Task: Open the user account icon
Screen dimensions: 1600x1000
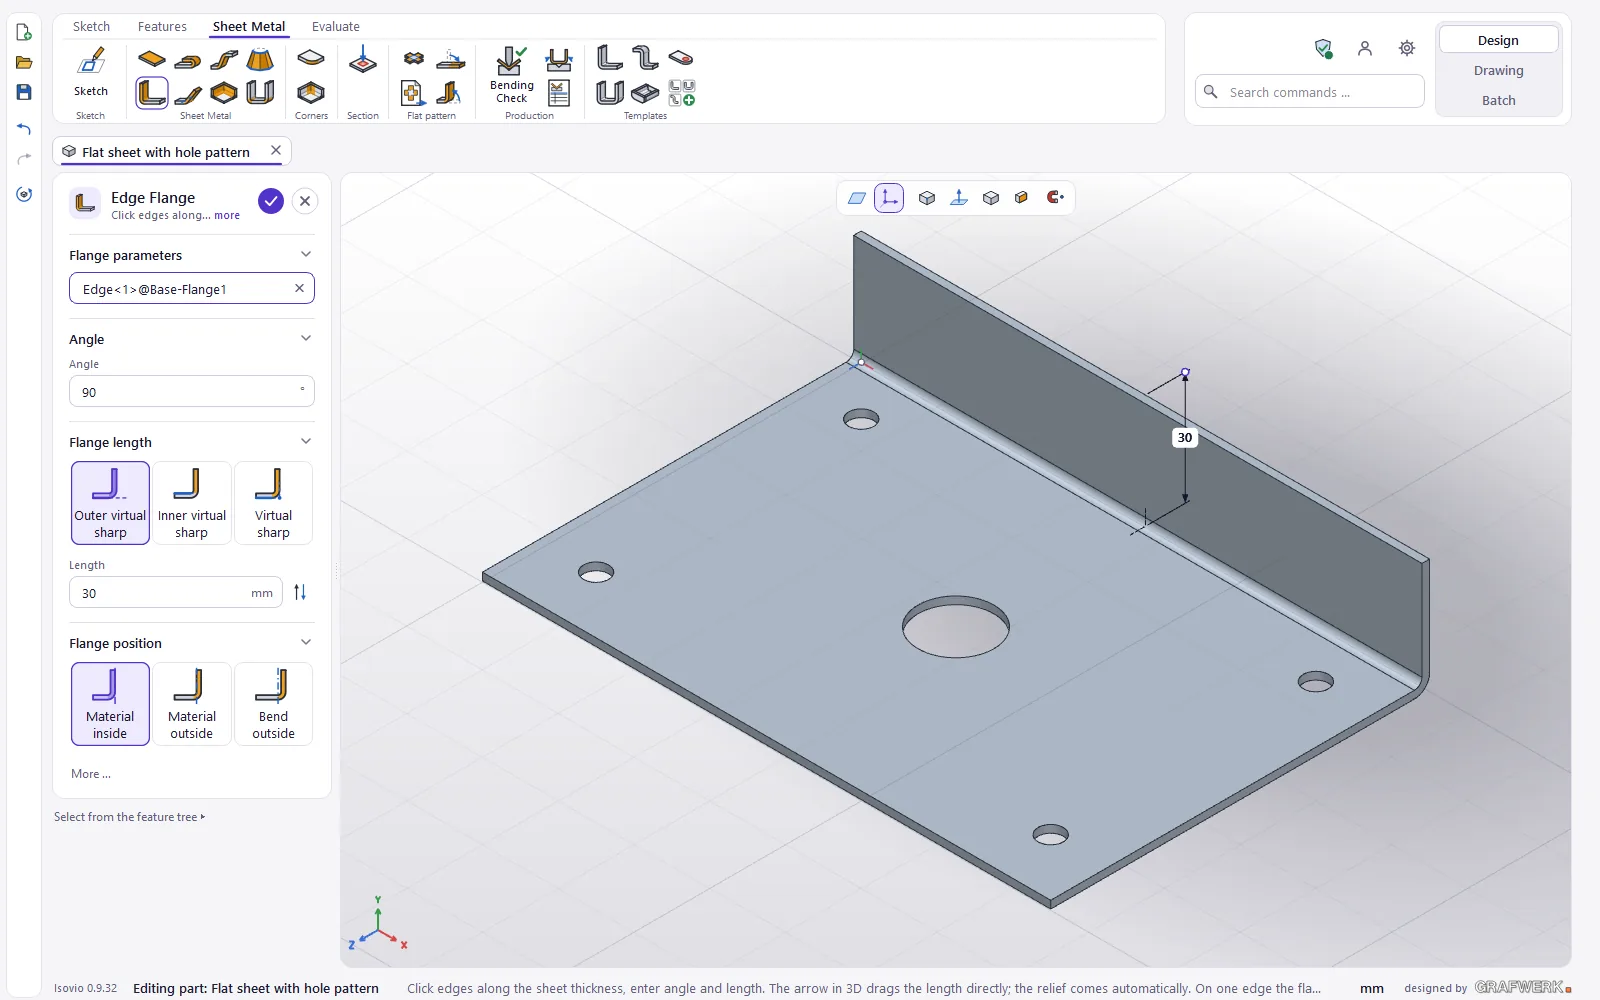Action: (1365, 48)
